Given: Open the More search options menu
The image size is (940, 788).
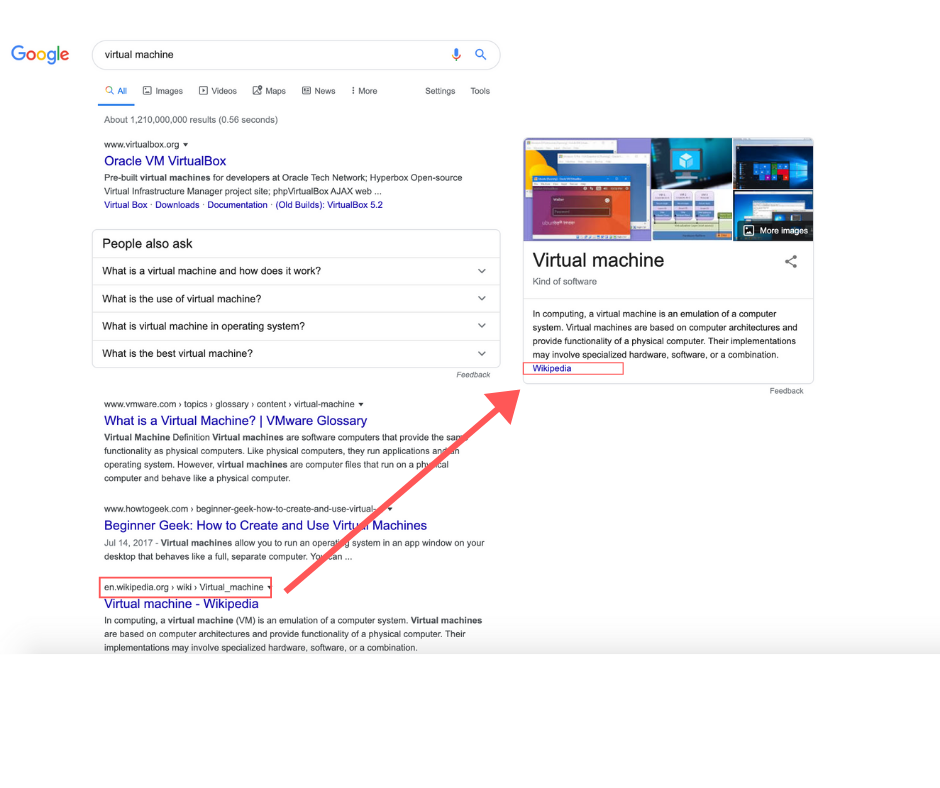Looking at the screenshot, I should click(x=364, y=91).
